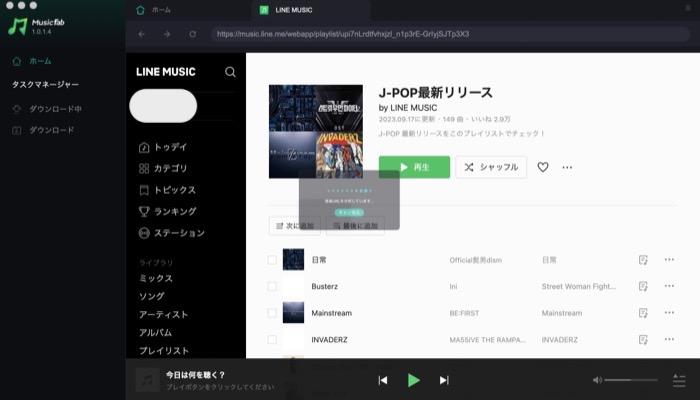
Task: Open ミックス in library
Action: pyautogui.click(x=156, y=279)
